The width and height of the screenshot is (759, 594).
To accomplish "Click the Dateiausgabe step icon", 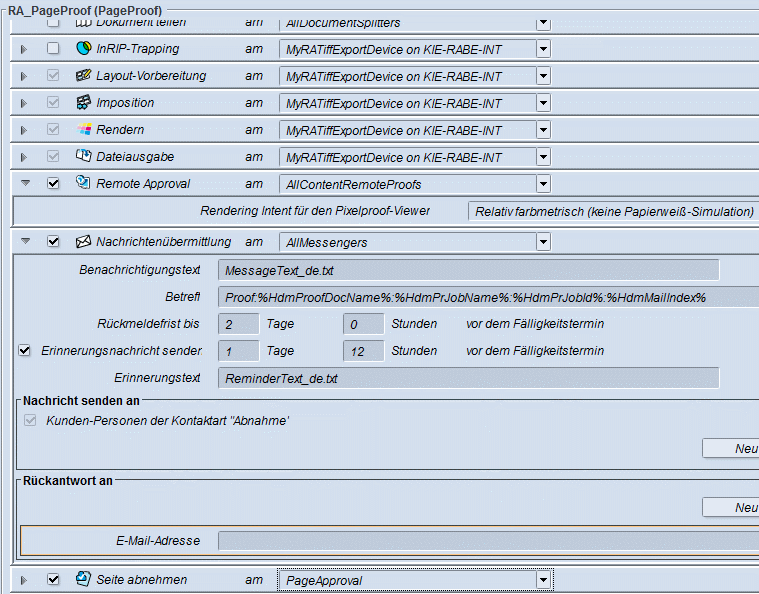I will pyautogui.click(x=83, y=156).
